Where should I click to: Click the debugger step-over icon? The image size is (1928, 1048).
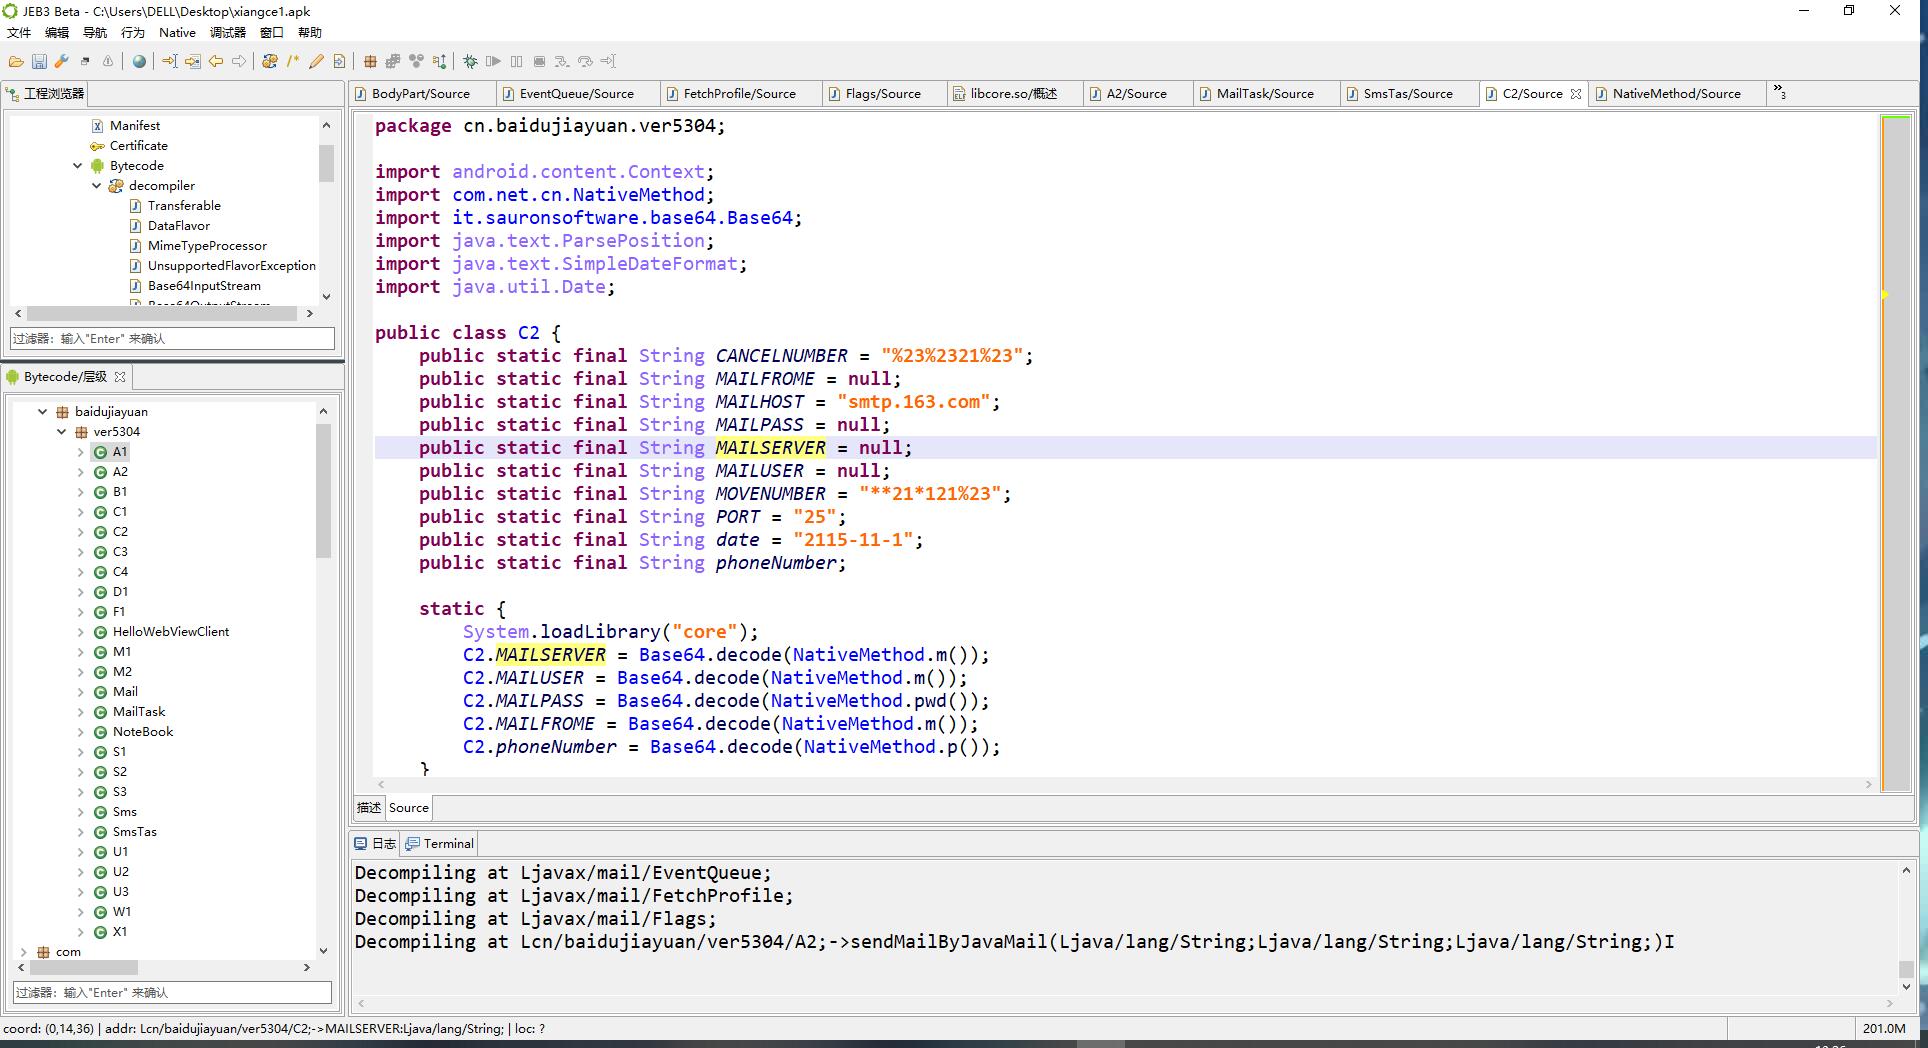coord(585,62)
